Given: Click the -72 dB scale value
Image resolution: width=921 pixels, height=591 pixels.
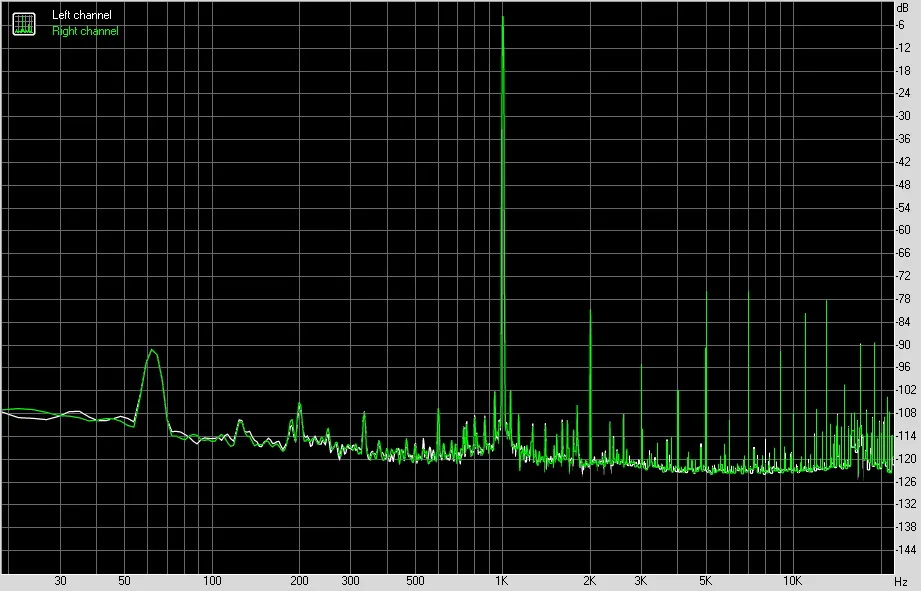Looking at the screenshot, I should tap(903, 276).
